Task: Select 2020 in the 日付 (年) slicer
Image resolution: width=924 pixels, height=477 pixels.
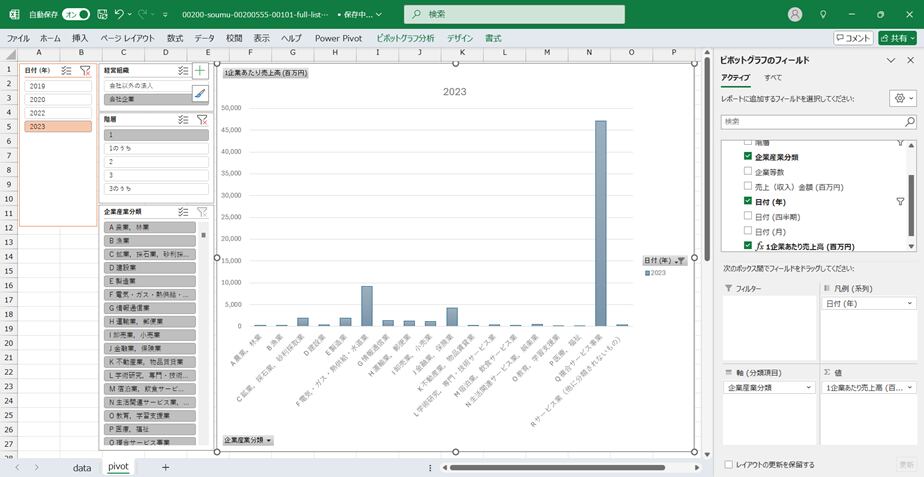Action: click(x=58, y=100)
